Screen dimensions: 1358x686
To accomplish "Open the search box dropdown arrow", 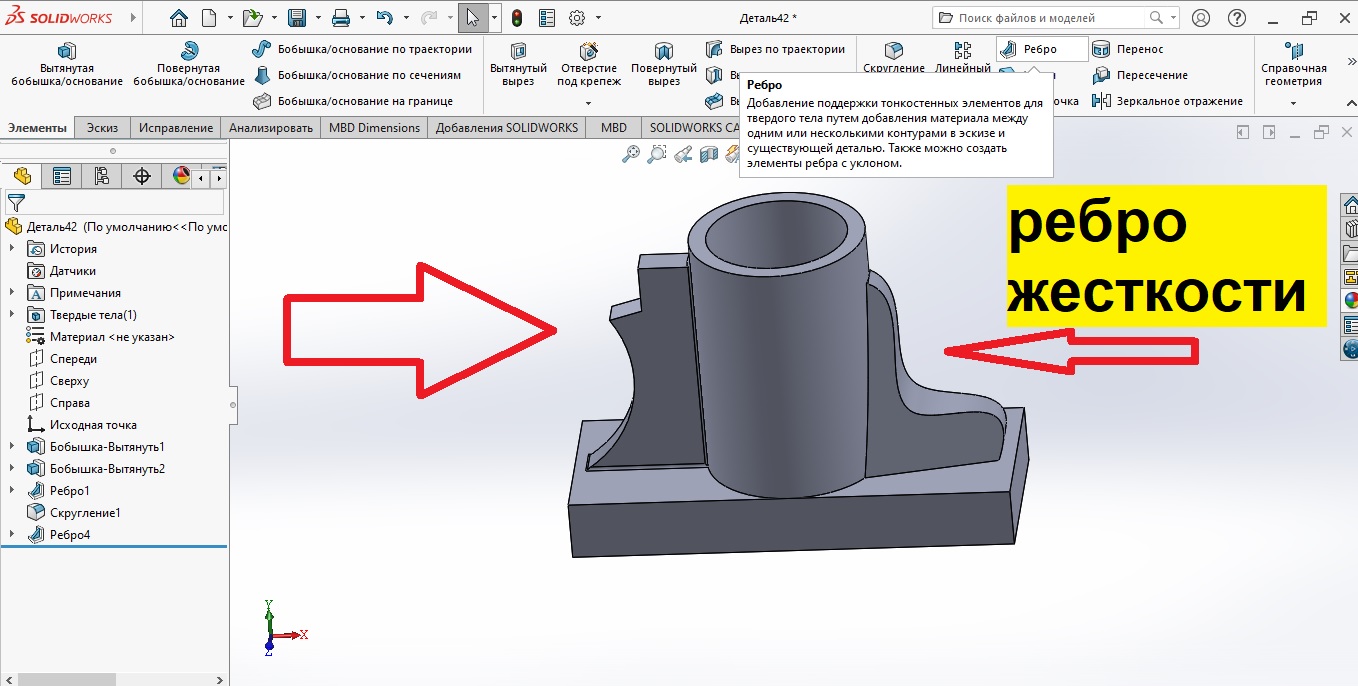I will click(1173, 18).
